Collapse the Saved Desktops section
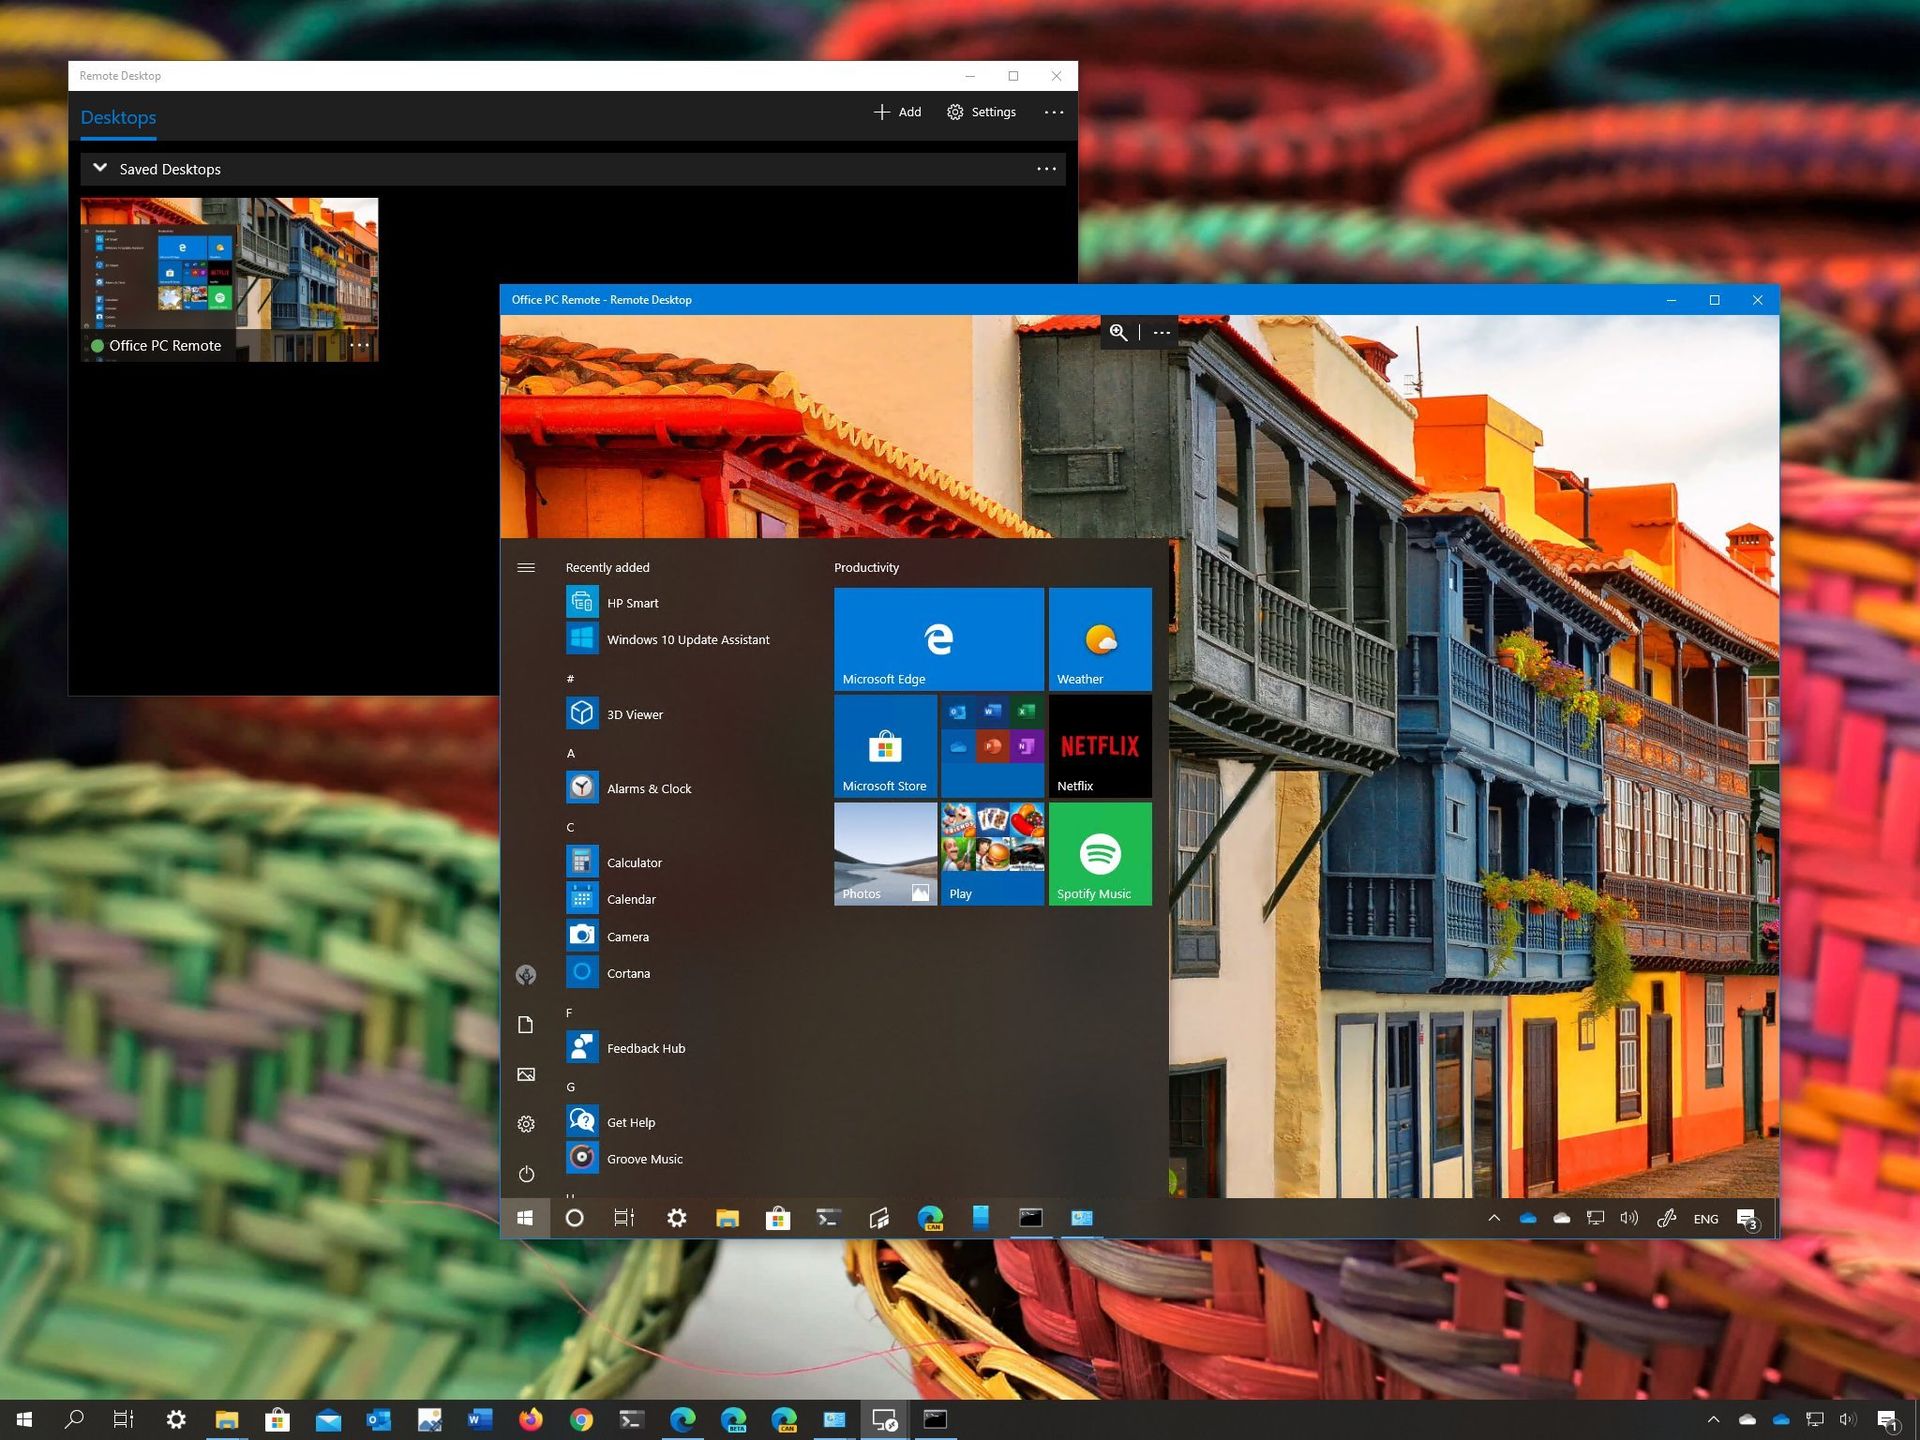1920x1440 pixels. [x=99, y=168]
